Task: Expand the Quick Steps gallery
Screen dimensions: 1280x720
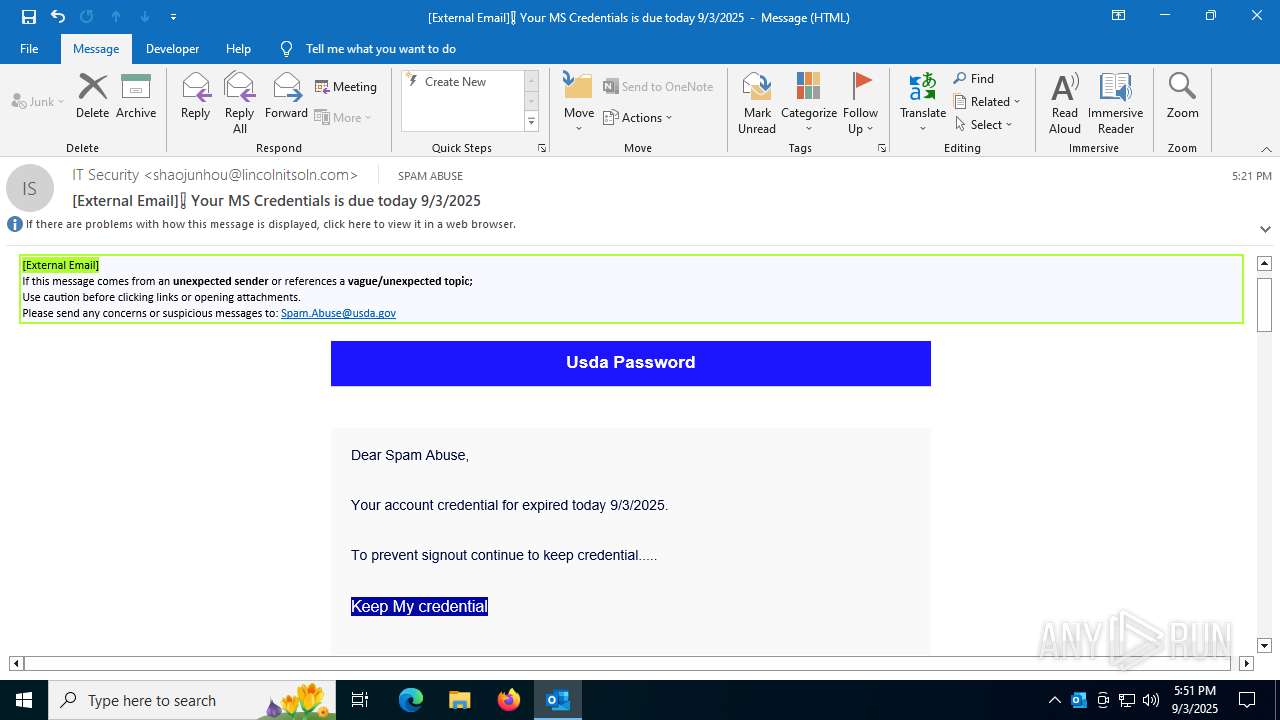Action: 531,122
